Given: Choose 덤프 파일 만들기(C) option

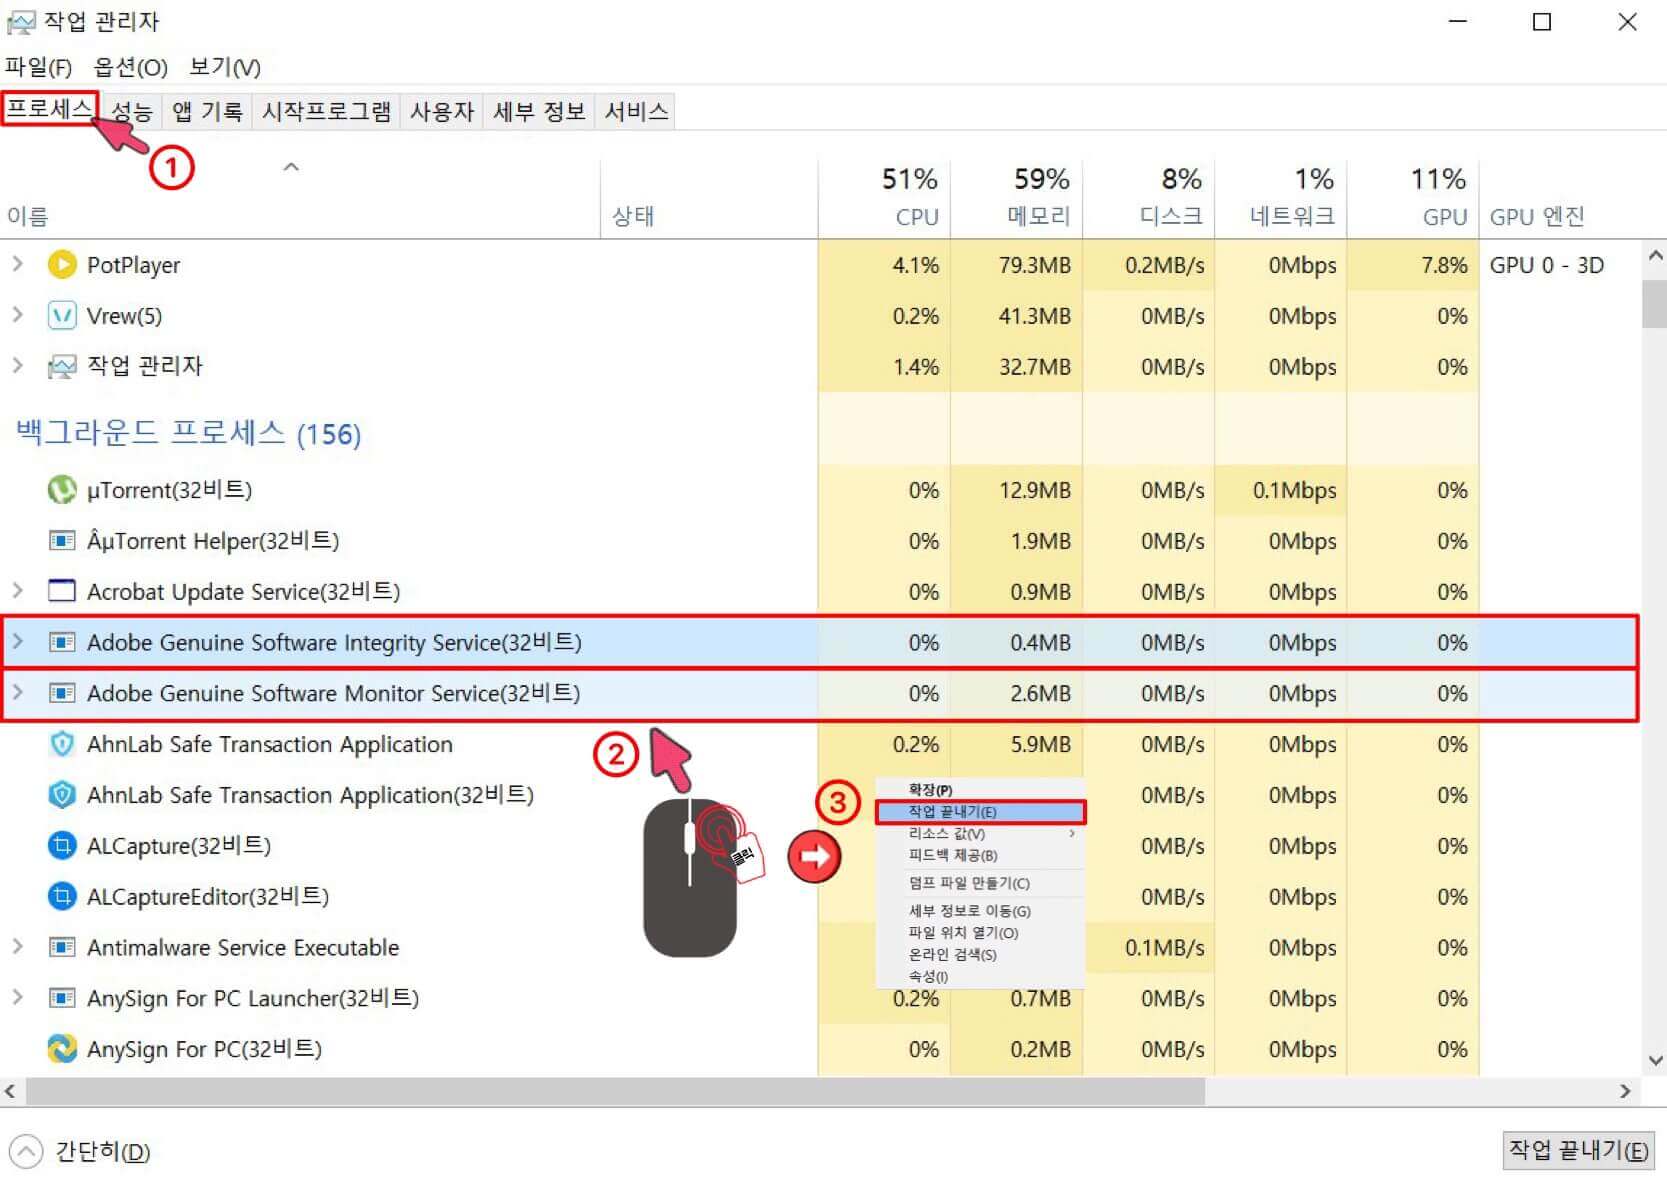Looking at the screenshot, I should pyautogui.click(x=980, y=884).
